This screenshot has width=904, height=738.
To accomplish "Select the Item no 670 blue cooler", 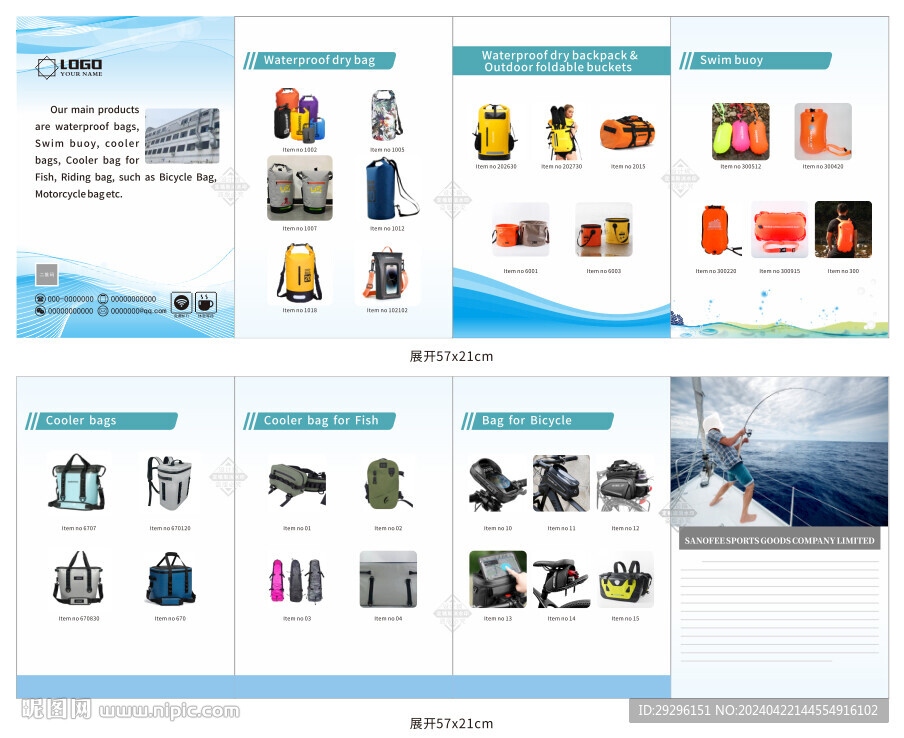I will pyautogui.click(x=170, y=579).
